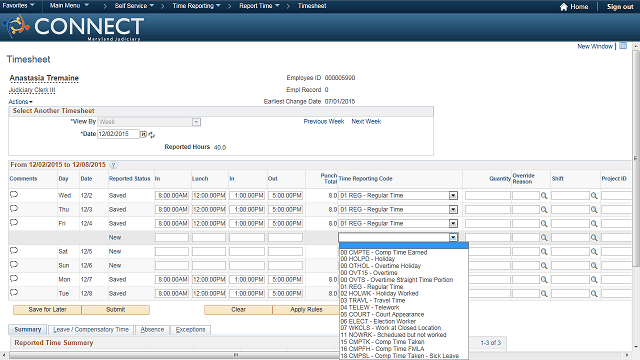Click the help icon beside date range

point(113,165)
